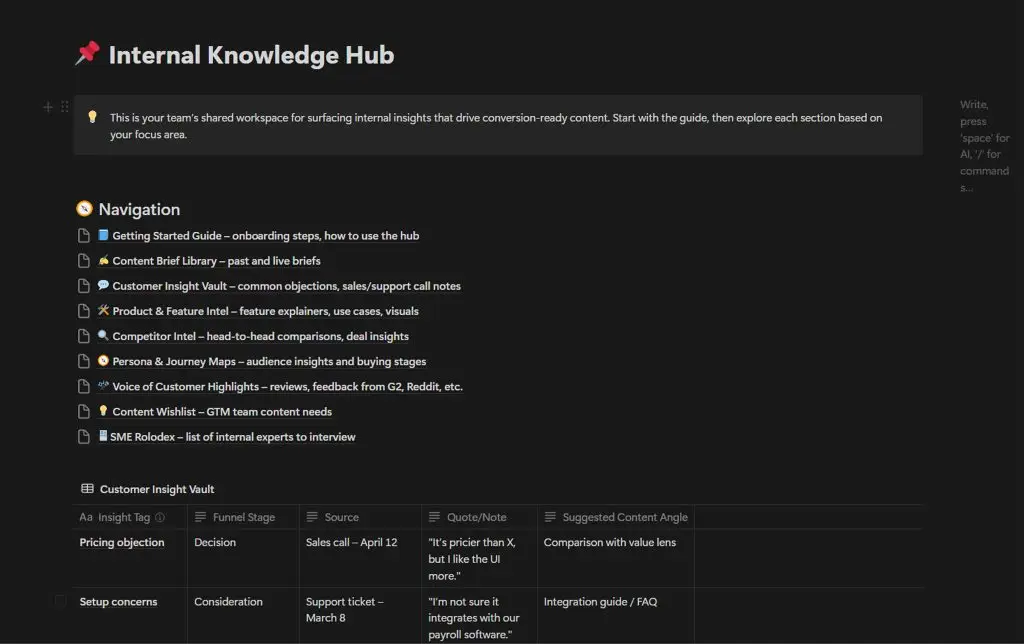Open the Funnel Stage column header menu
Viewport: 1024px width, 644px height.
[x=243, y=517]
